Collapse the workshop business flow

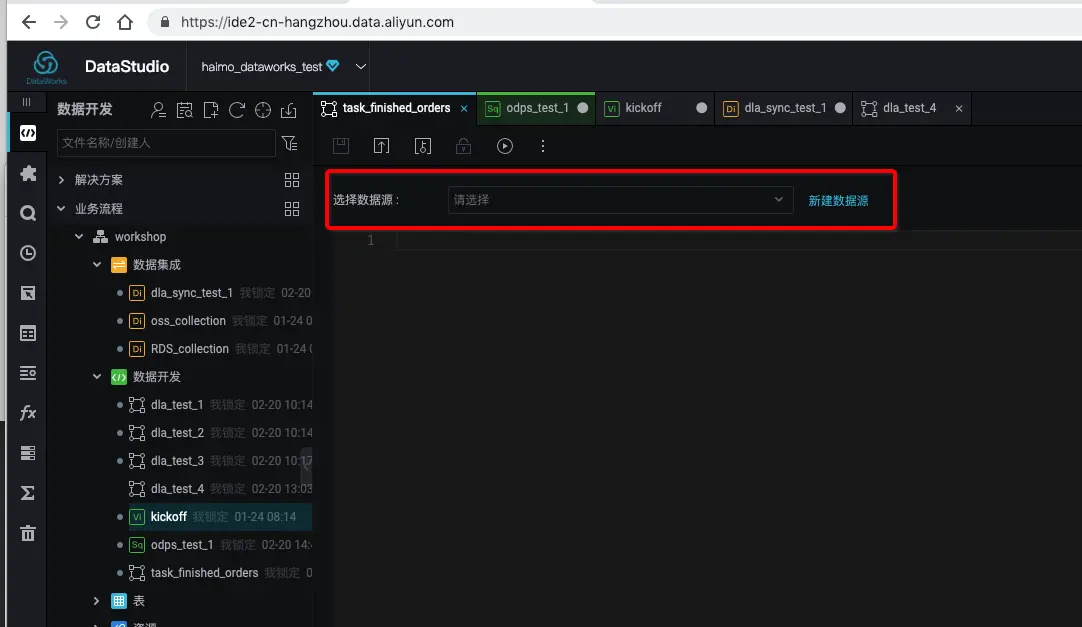78,236
